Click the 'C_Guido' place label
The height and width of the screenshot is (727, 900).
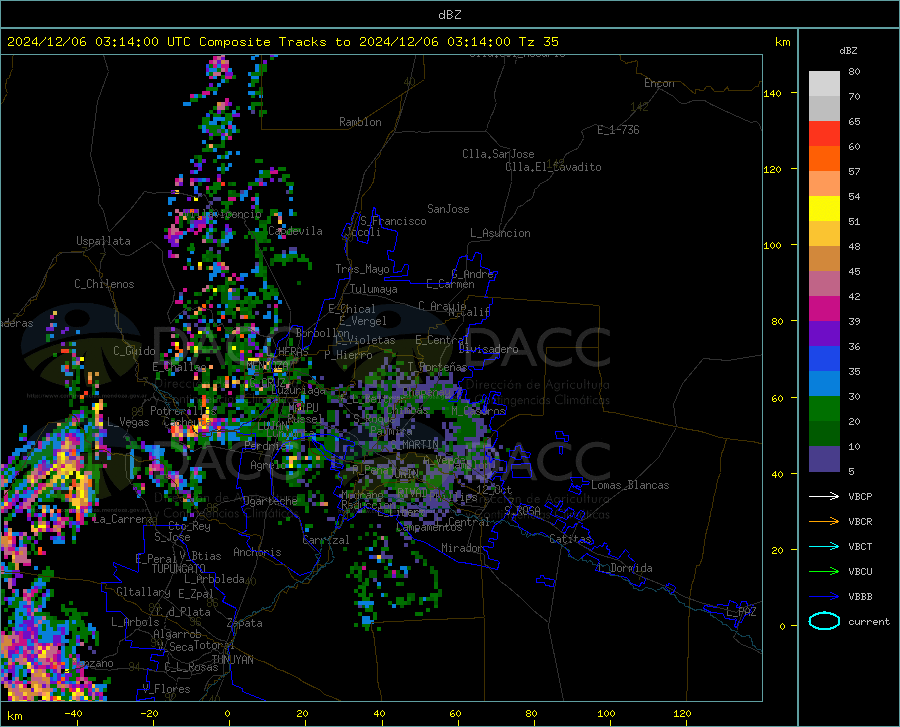[x=134, y=351]
